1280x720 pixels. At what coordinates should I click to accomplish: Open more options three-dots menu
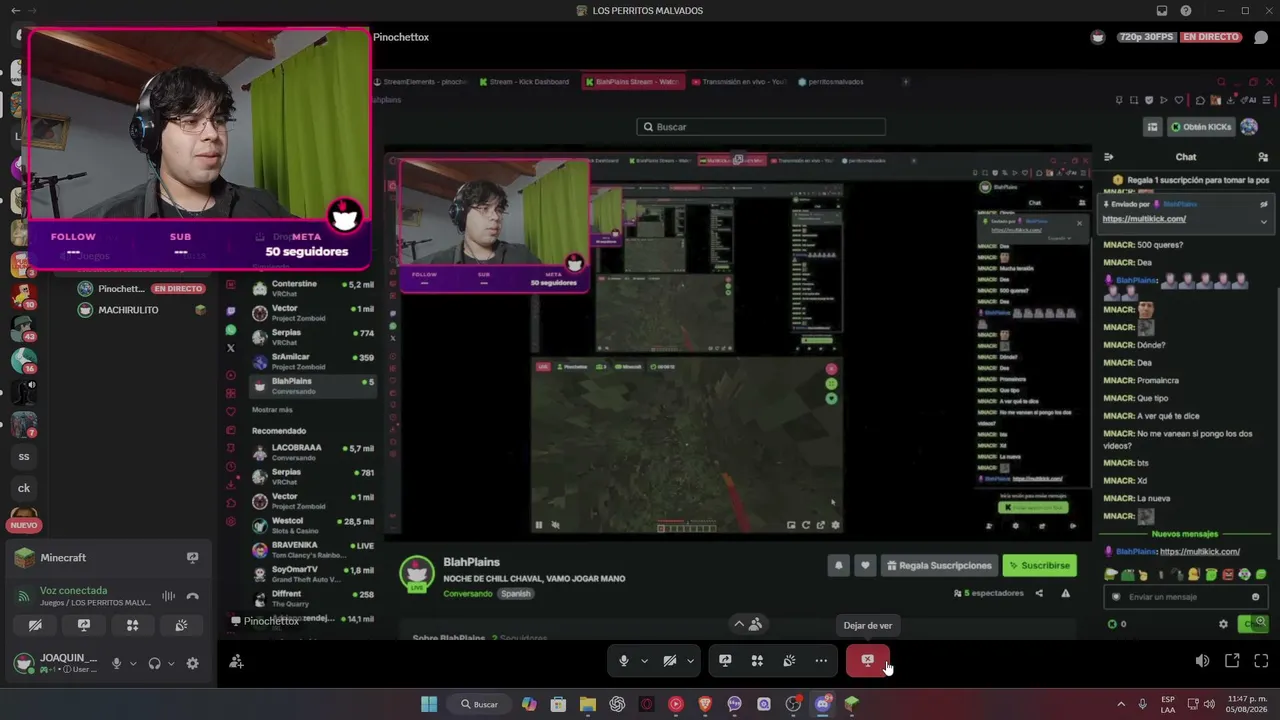coord(821,661)
